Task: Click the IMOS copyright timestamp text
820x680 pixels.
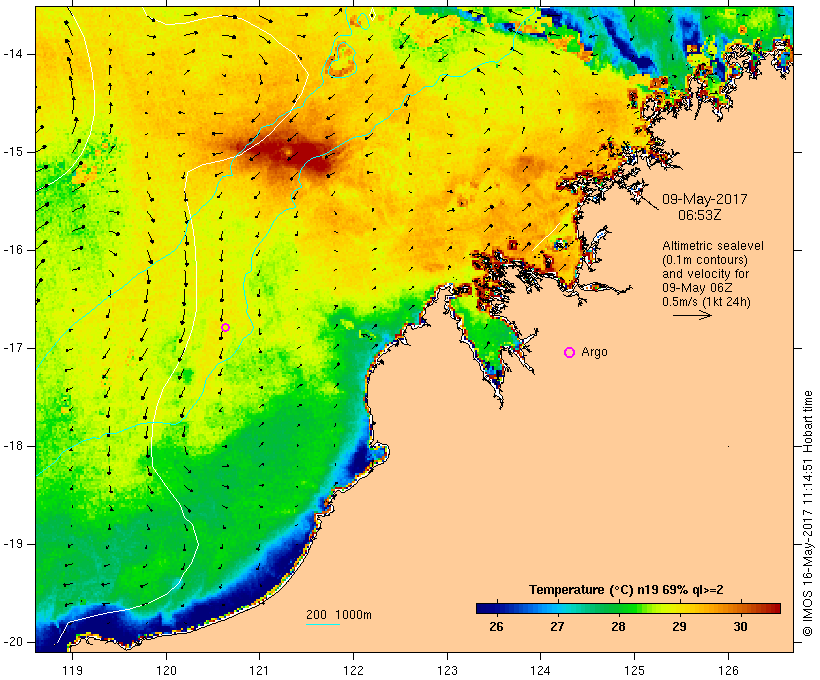Action: coord(808,513)
